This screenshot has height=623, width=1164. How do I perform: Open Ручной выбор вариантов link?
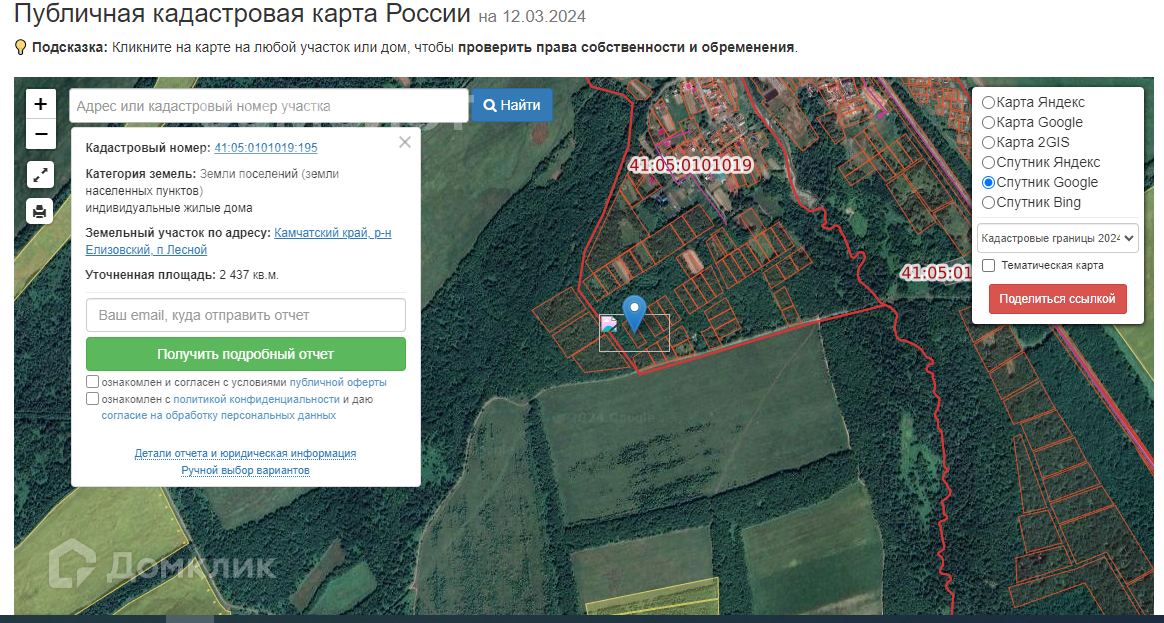click(x=246, y=471)
